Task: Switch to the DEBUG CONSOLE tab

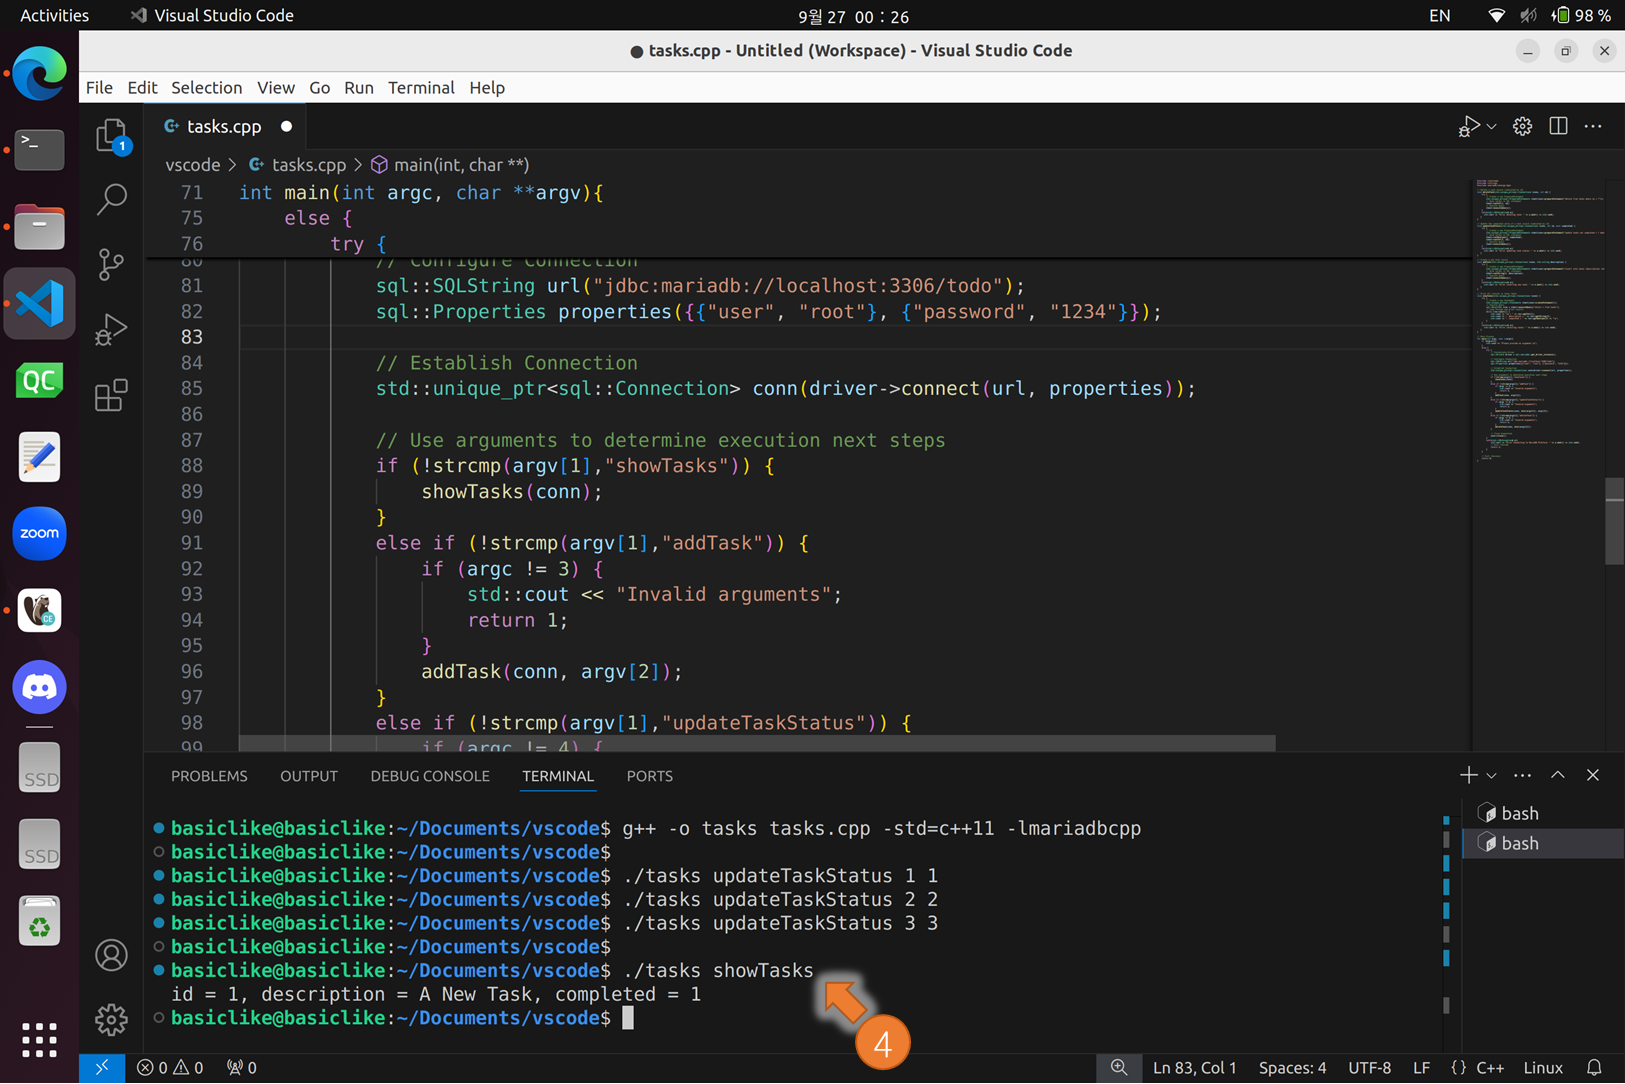Action: (430, 776)
